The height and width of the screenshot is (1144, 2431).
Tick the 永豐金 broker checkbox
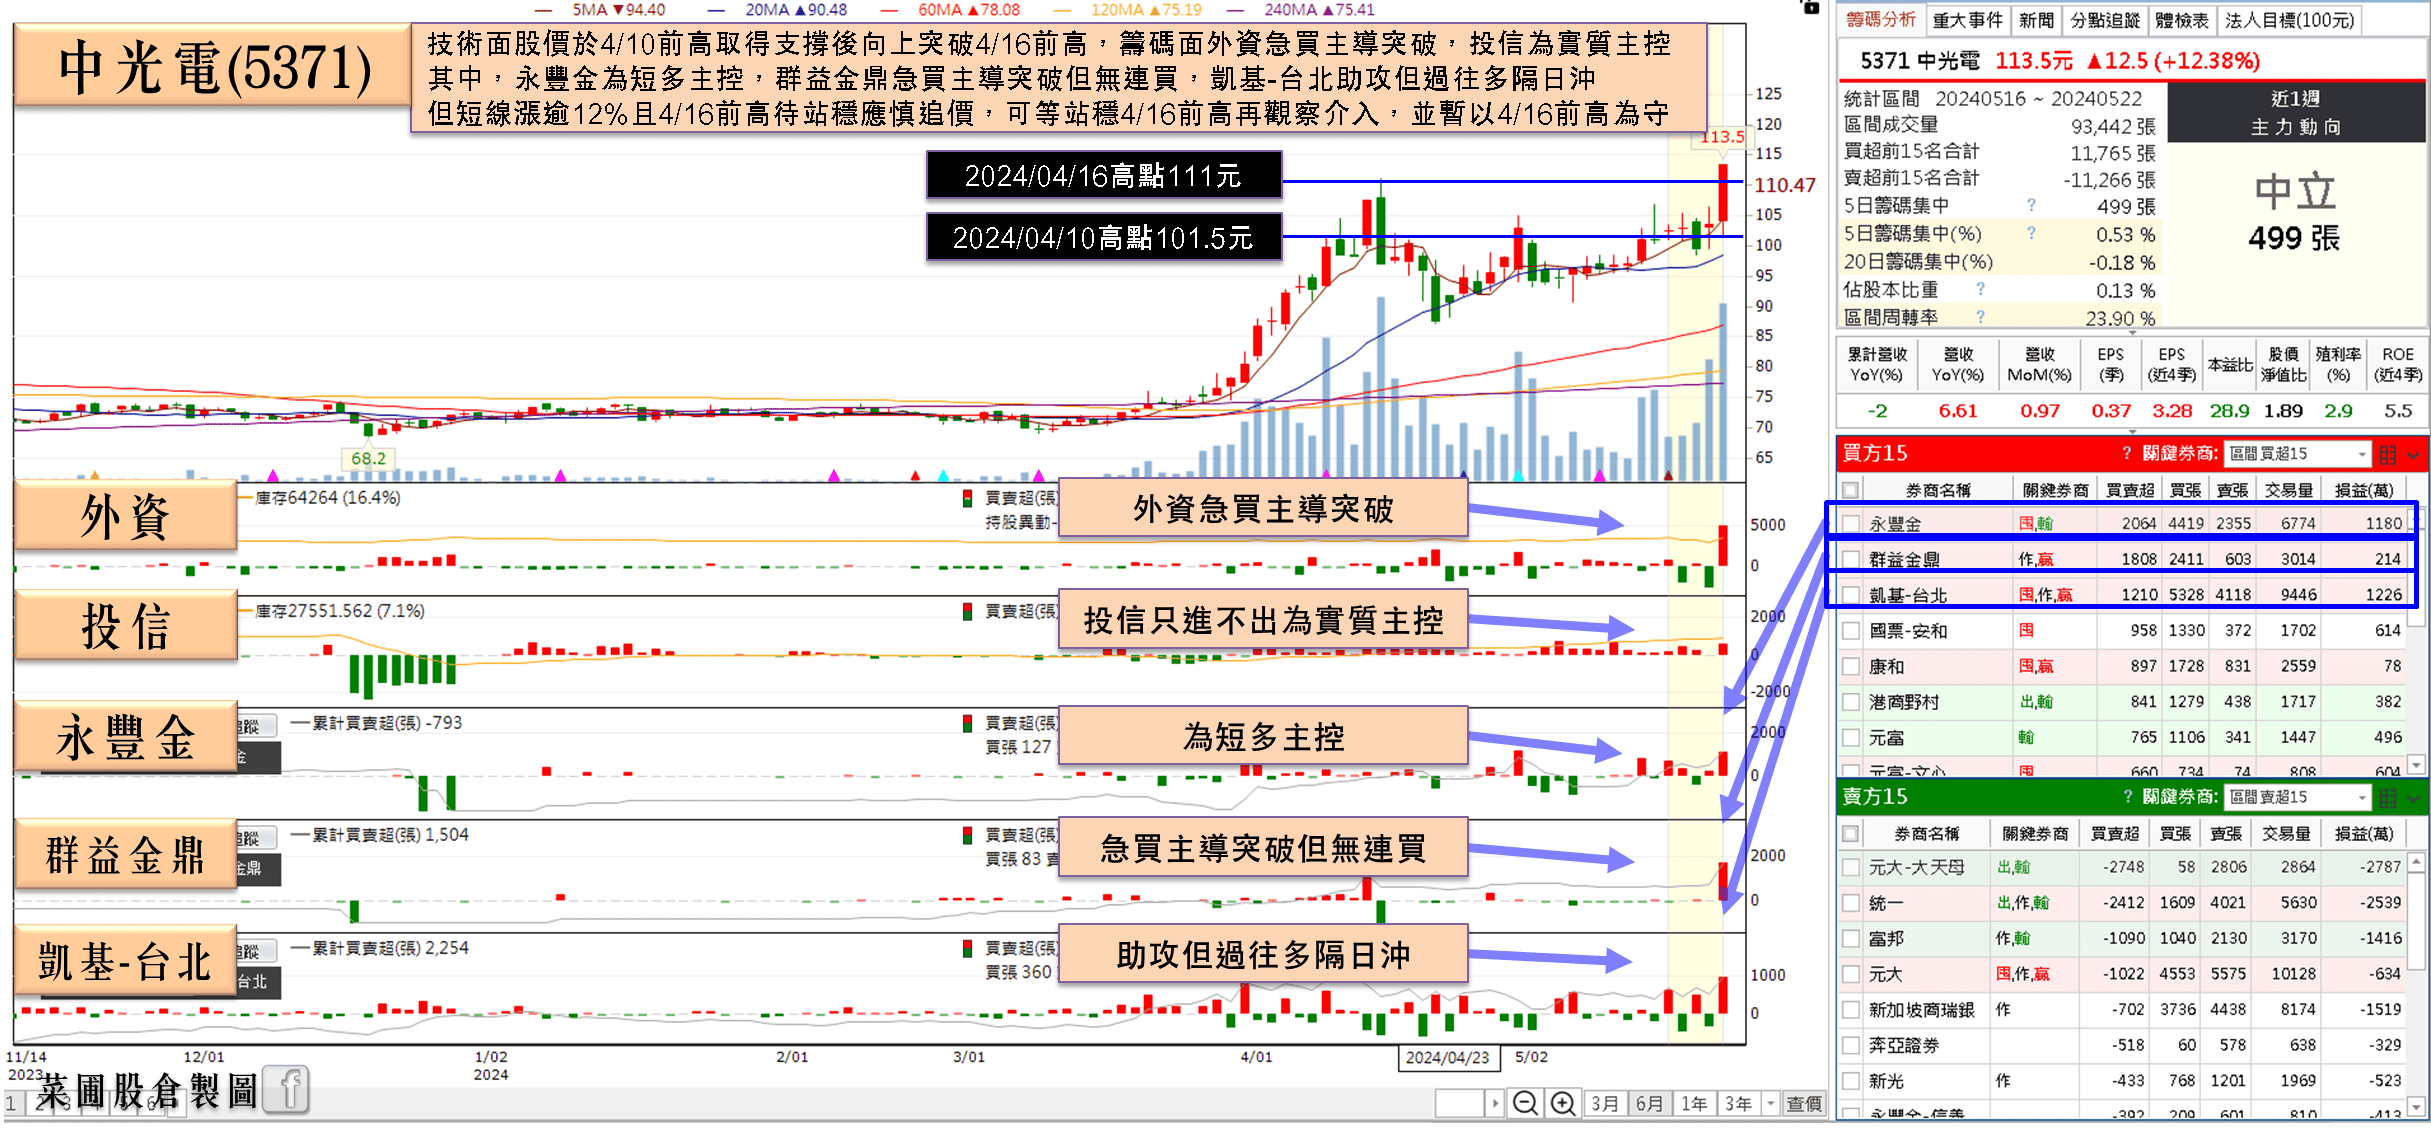click(x=1851, y=524)
